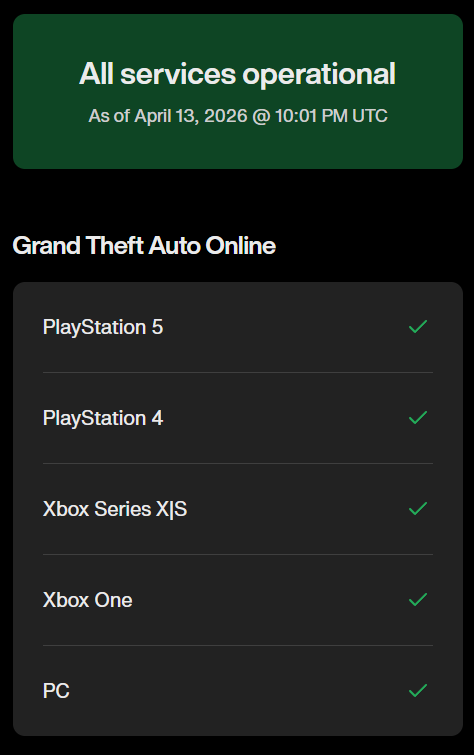The image size is (474, 755).
Task: Click the PlayStation 5 green checkmark icon
Action: [x=418, y=326]
